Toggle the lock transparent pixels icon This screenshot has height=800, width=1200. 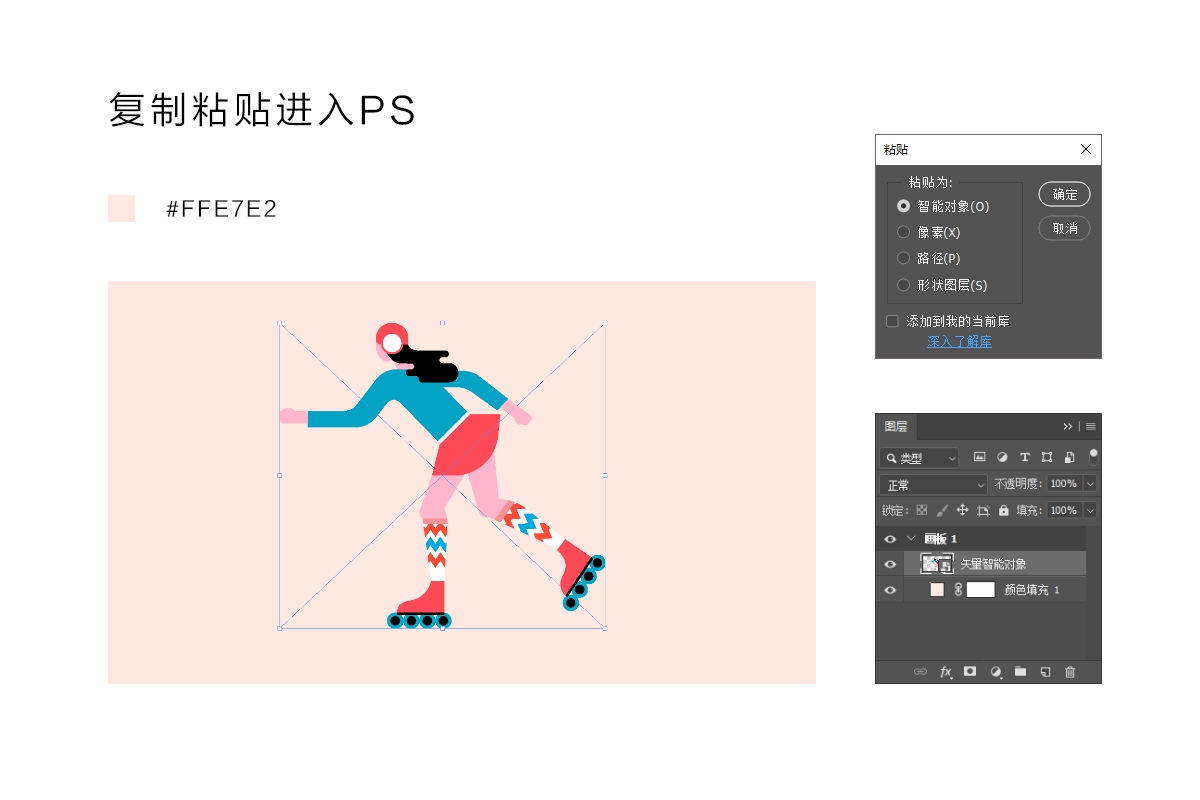click(922, 511)
